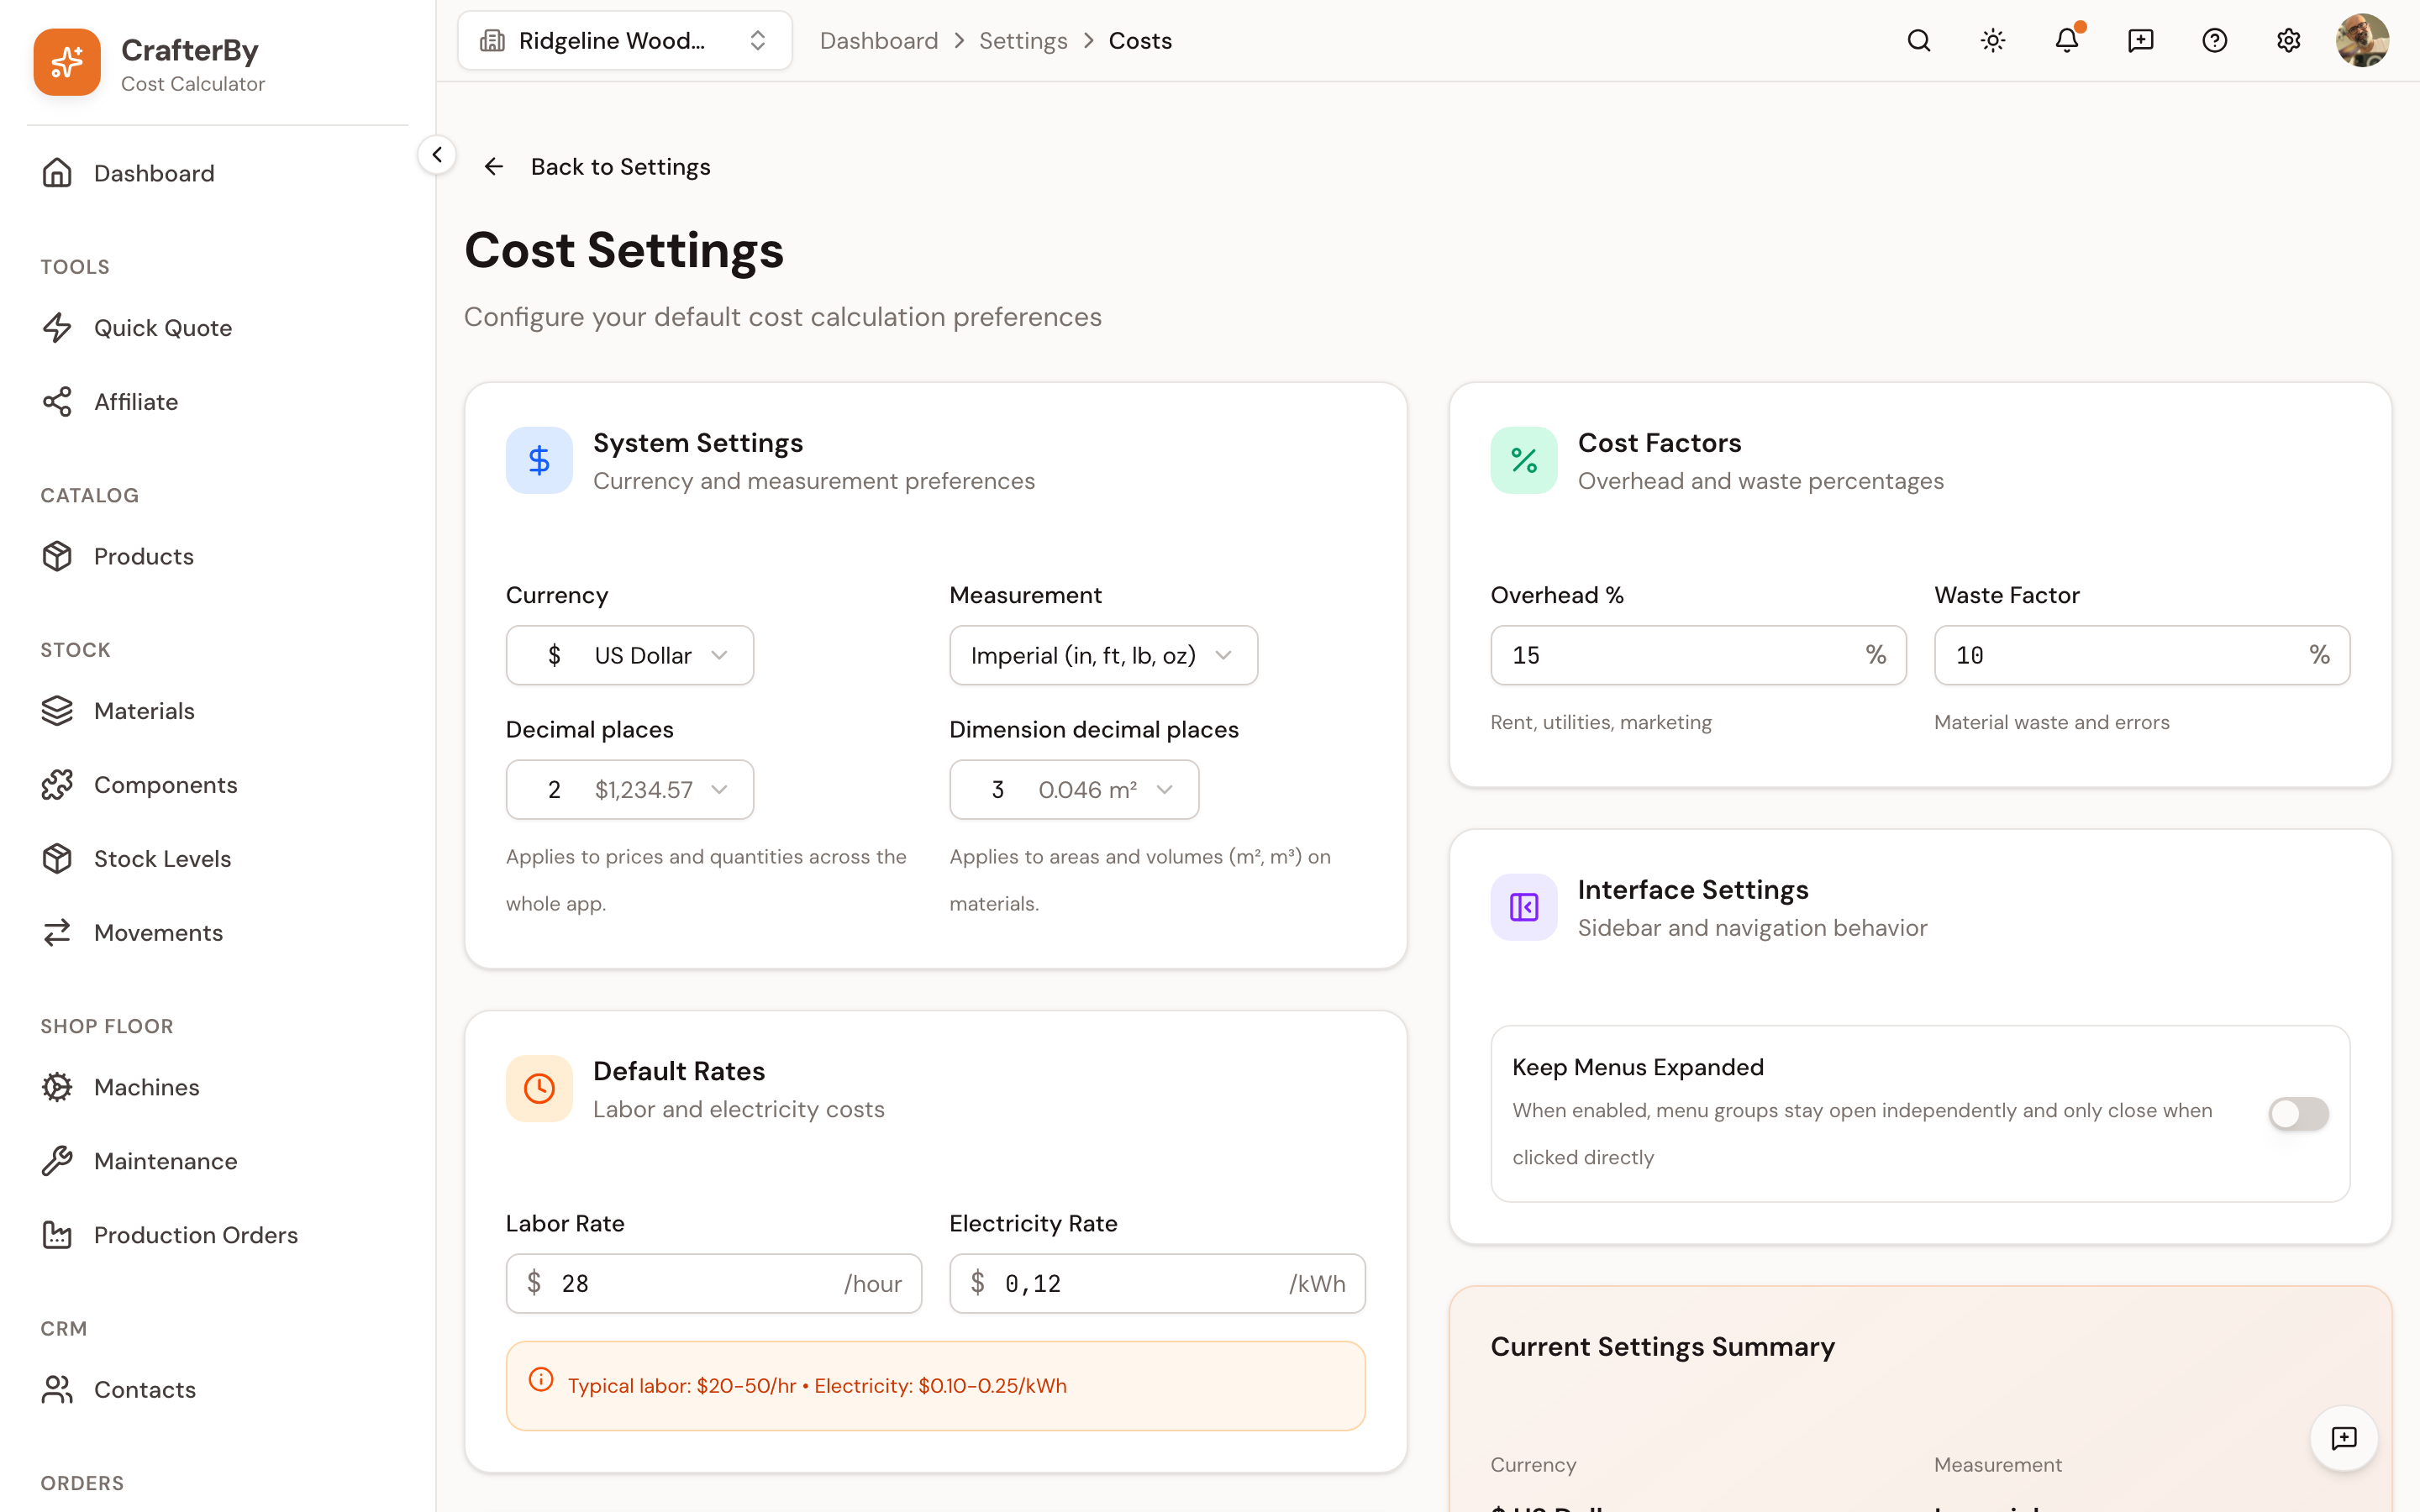Click the Default Rates clock icon
The image size is (2420, 1512).
(539, 1088)
